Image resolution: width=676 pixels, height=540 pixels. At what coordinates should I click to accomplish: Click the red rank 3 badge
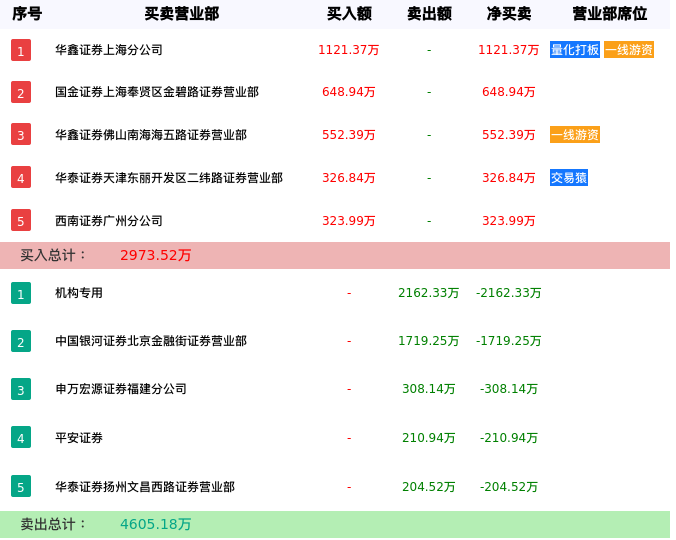(x=21, y=134)
